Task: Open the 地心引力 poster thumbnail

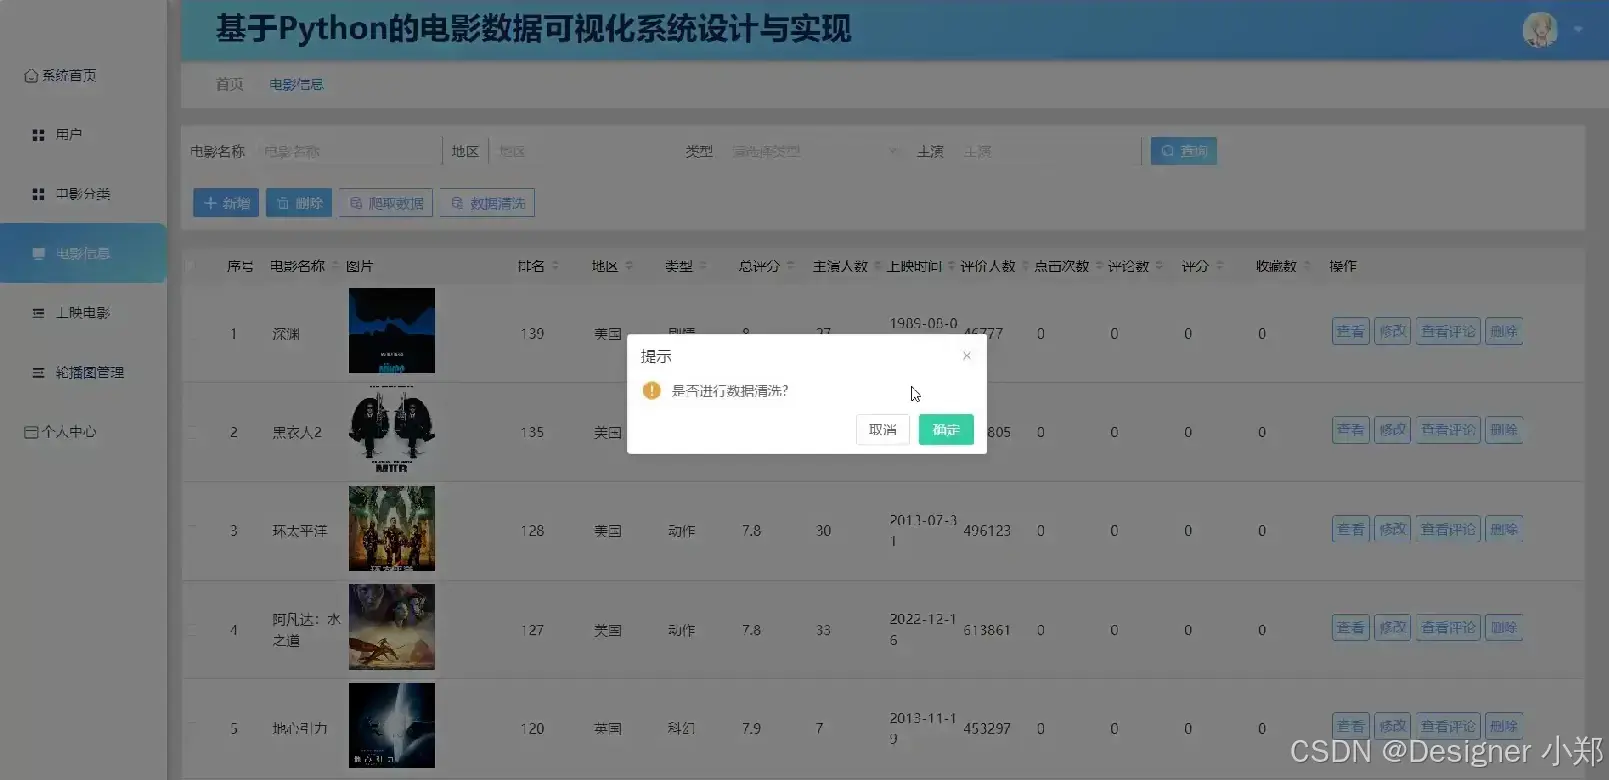Action: click(x=392, y=726)
